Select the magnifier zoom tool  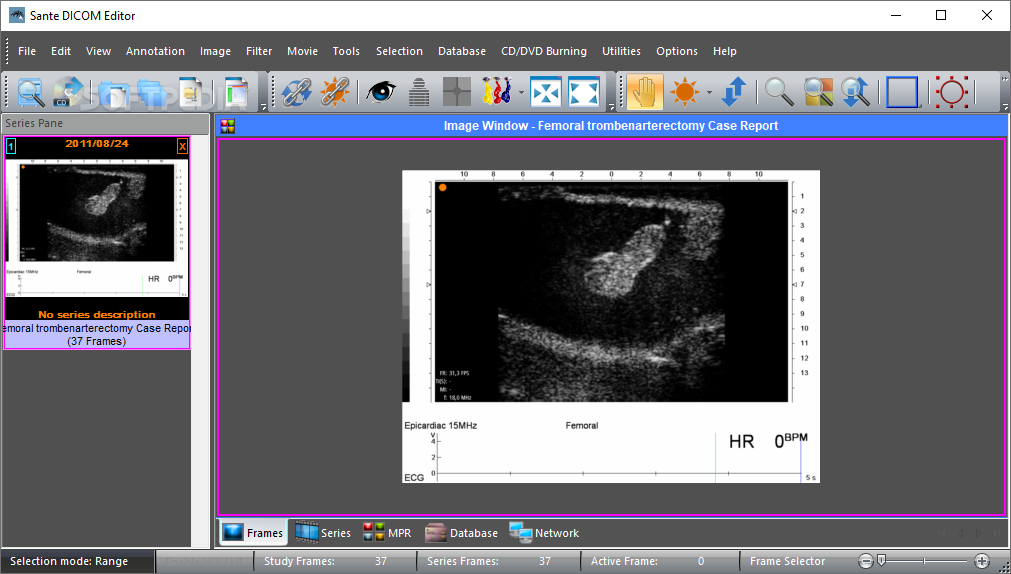[x=779, y=92]
